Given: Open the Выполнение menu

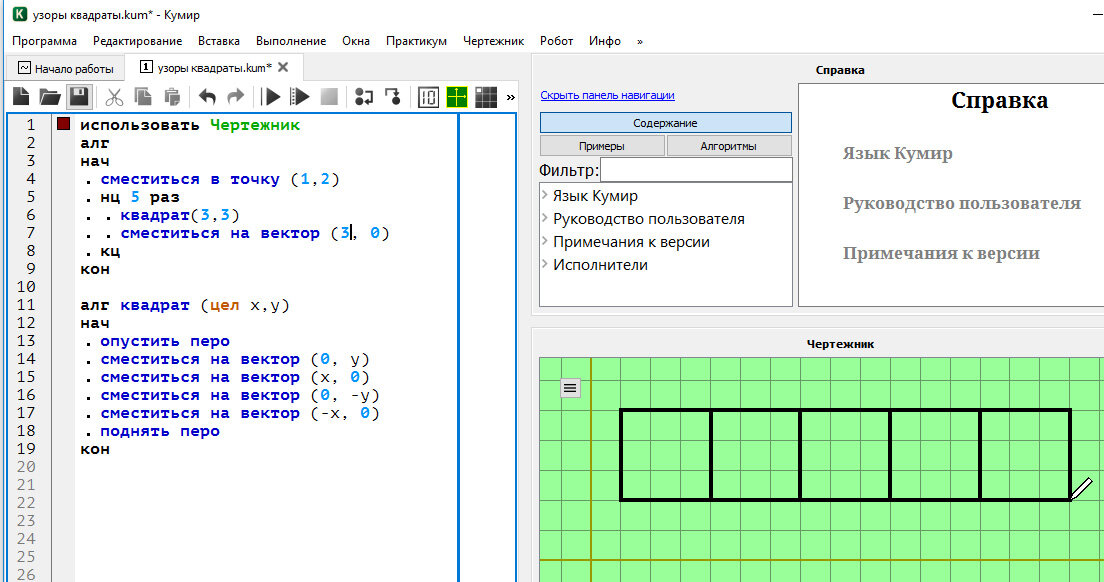Looking at the screenshot, I should pyautogui.click(x=291, y=41).
